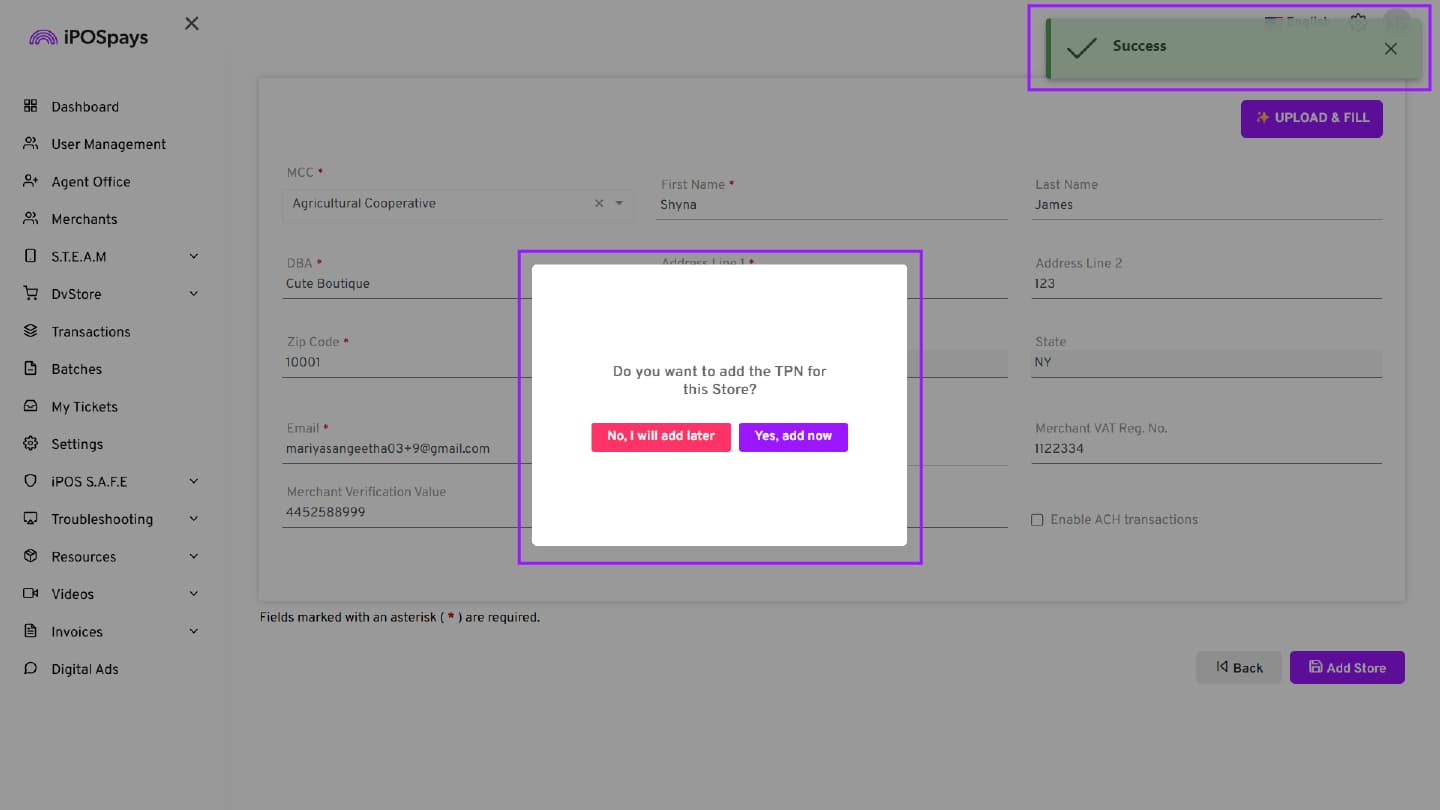Enable ACH transactions checkbox
Viewport: 1440px width, 810px height.
1037,520
